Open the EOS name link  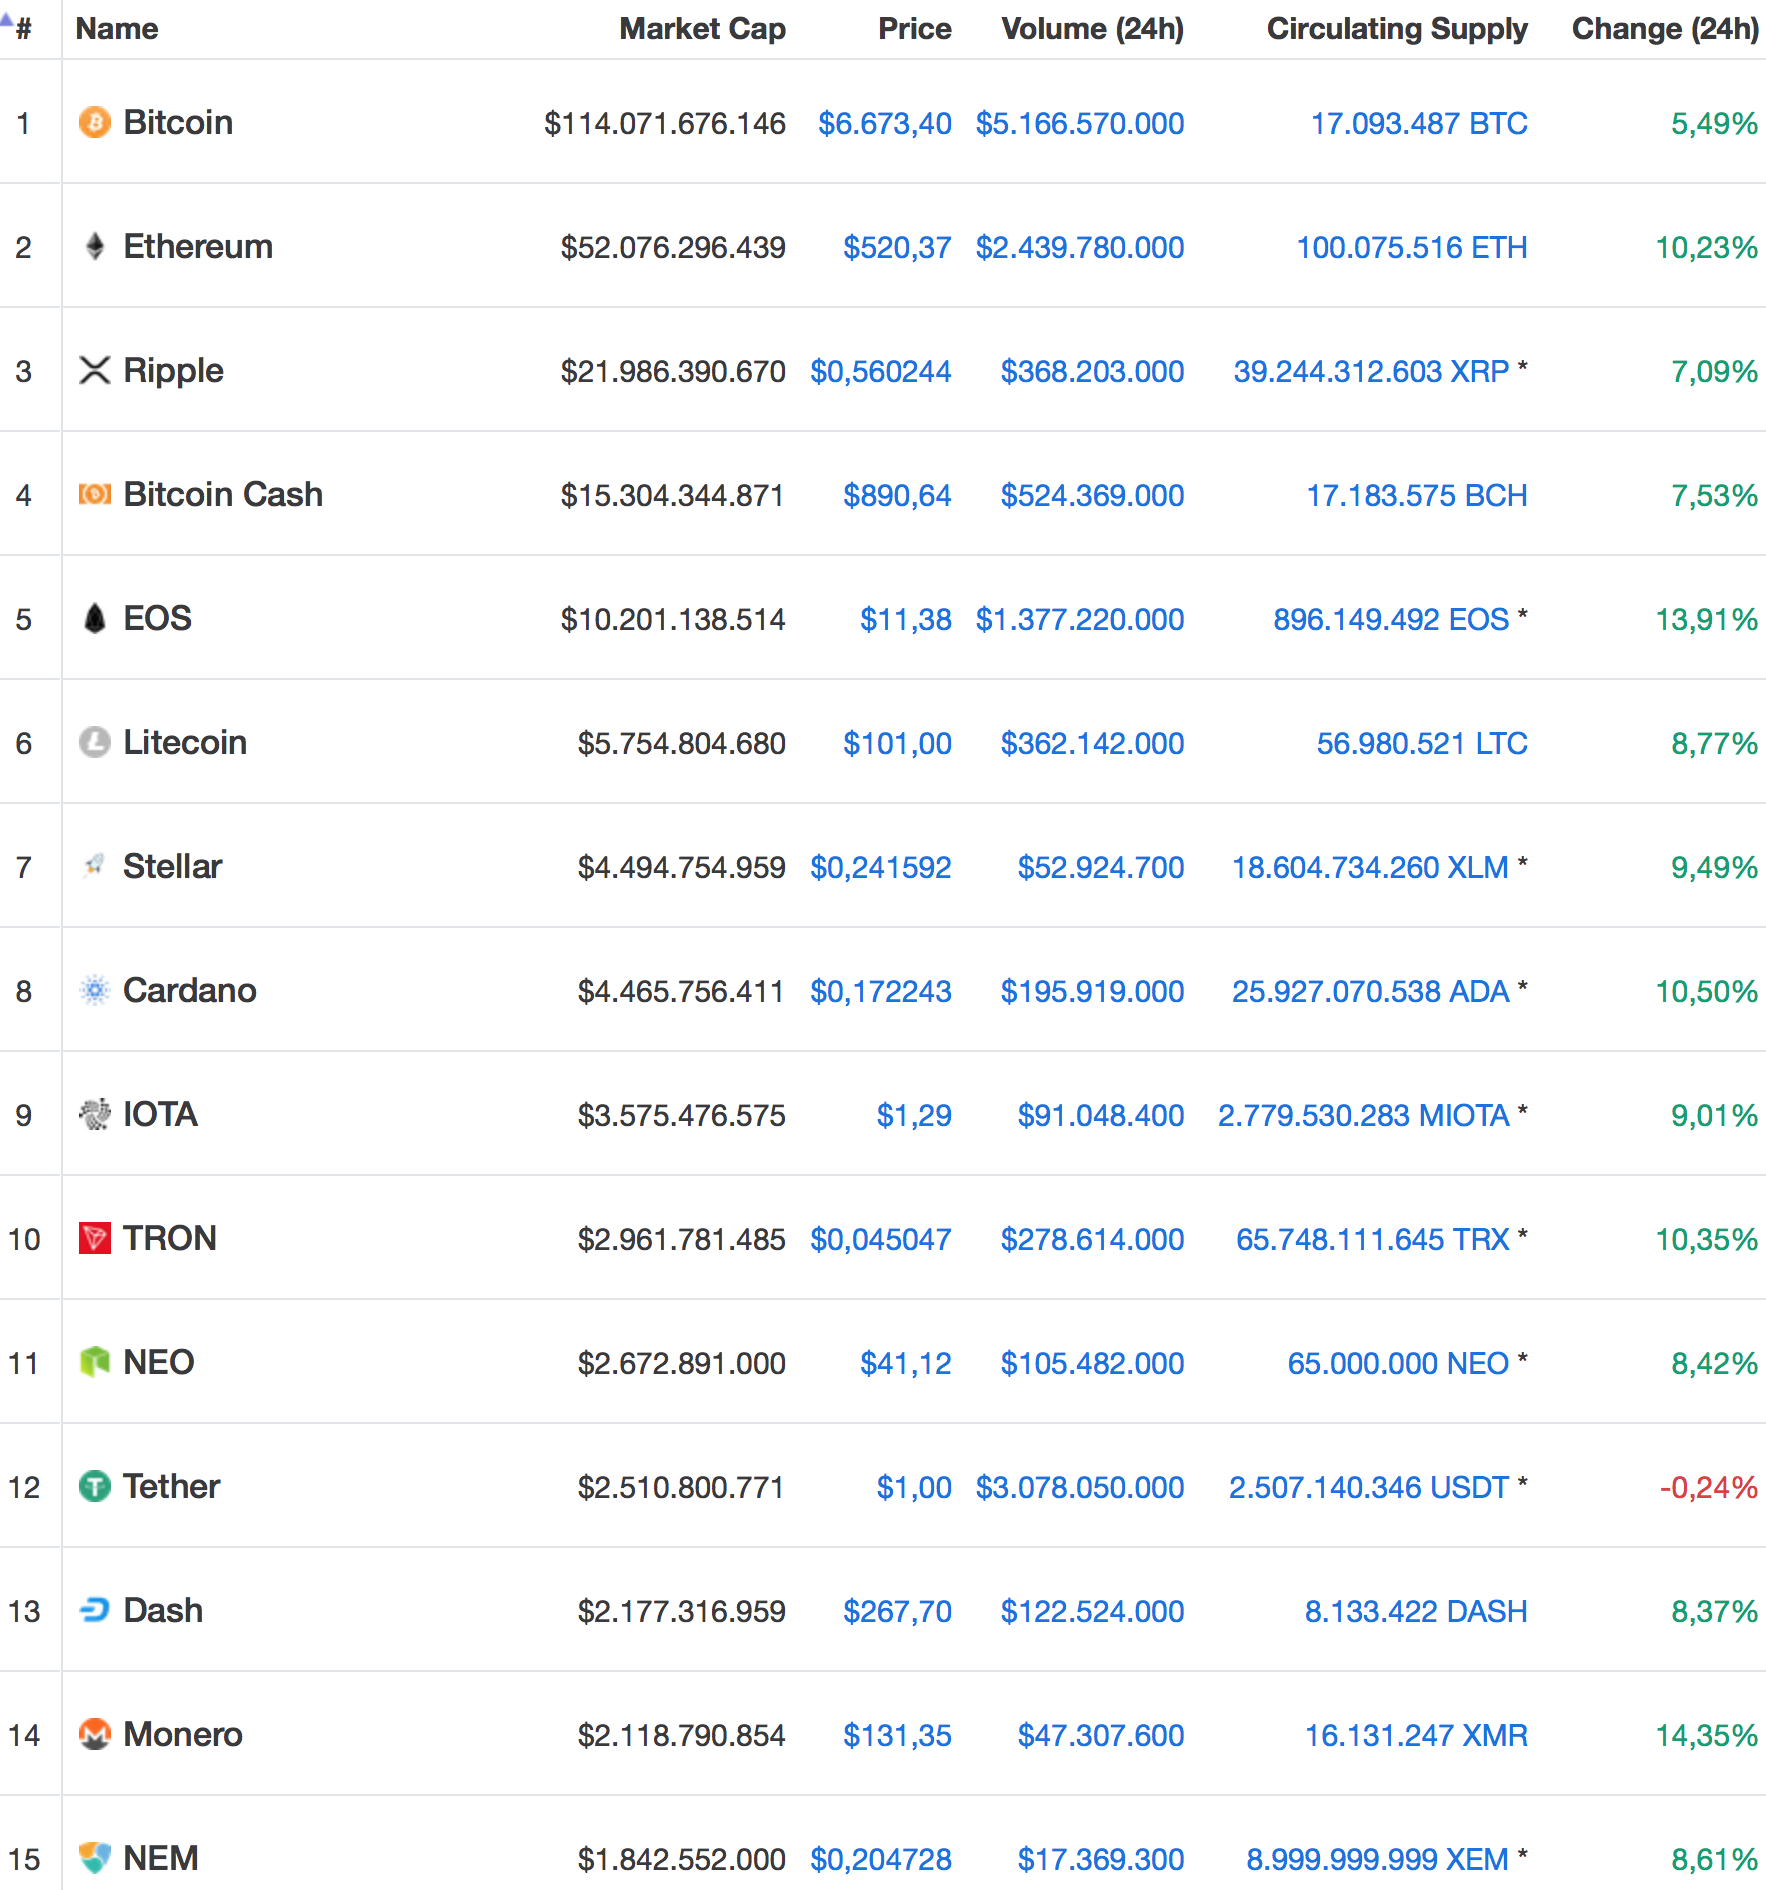(157, 618)
